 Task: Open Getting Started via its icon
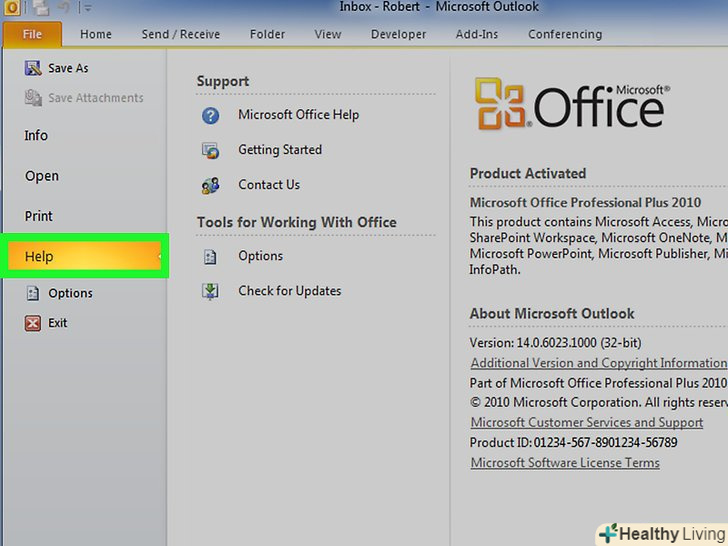pos(210,150)
